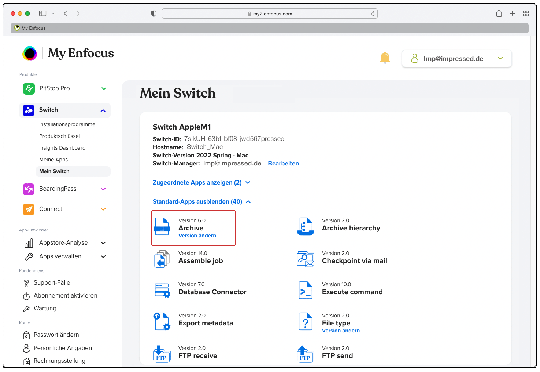This screenshot has width=540, height=372.
Task: Click the Support-Fälle icon
Action: point(27,283)
